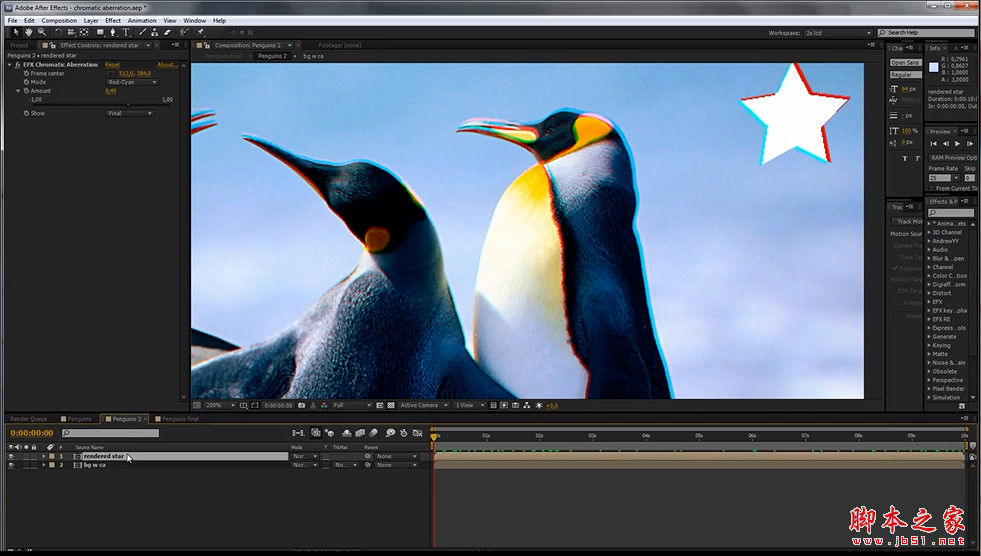Open the Layer menu
This screenshot has width=981, height=556.
91,21
